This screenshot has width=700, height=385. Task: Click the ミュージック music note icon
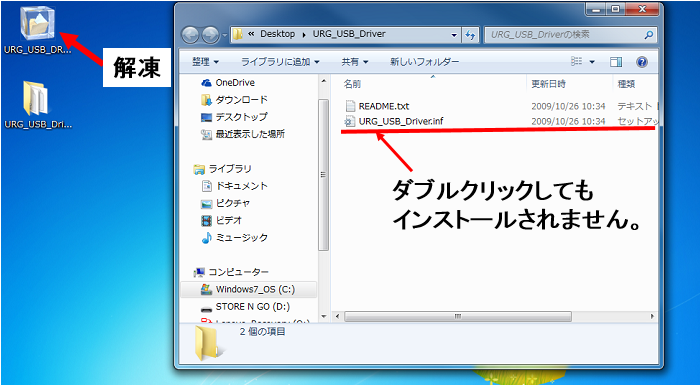(206, 238)
